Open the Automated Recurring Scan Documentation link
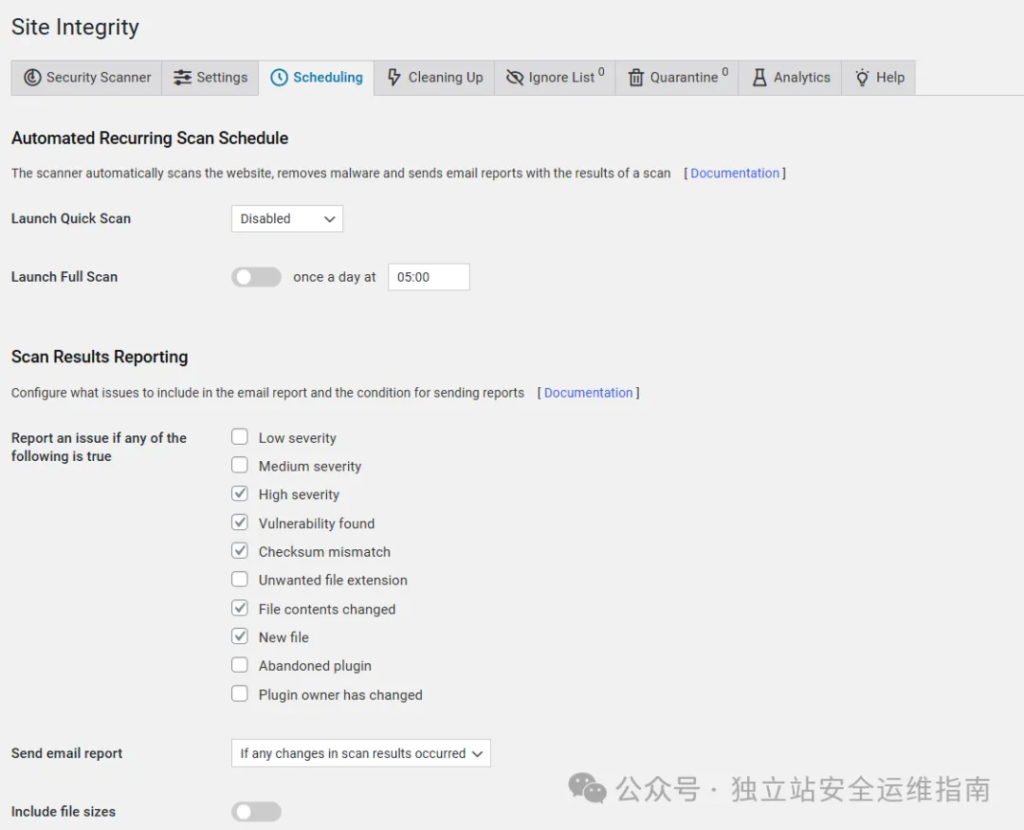The image size is (1024, 830). [x=735, y=173]
